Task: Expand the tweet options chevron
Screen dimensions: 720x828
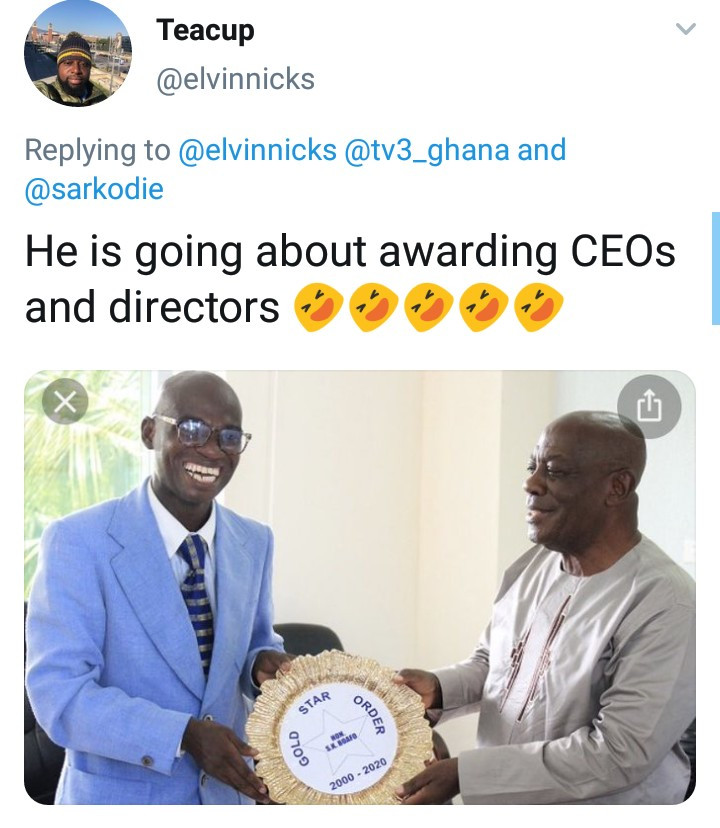Action: pos(685,30)
